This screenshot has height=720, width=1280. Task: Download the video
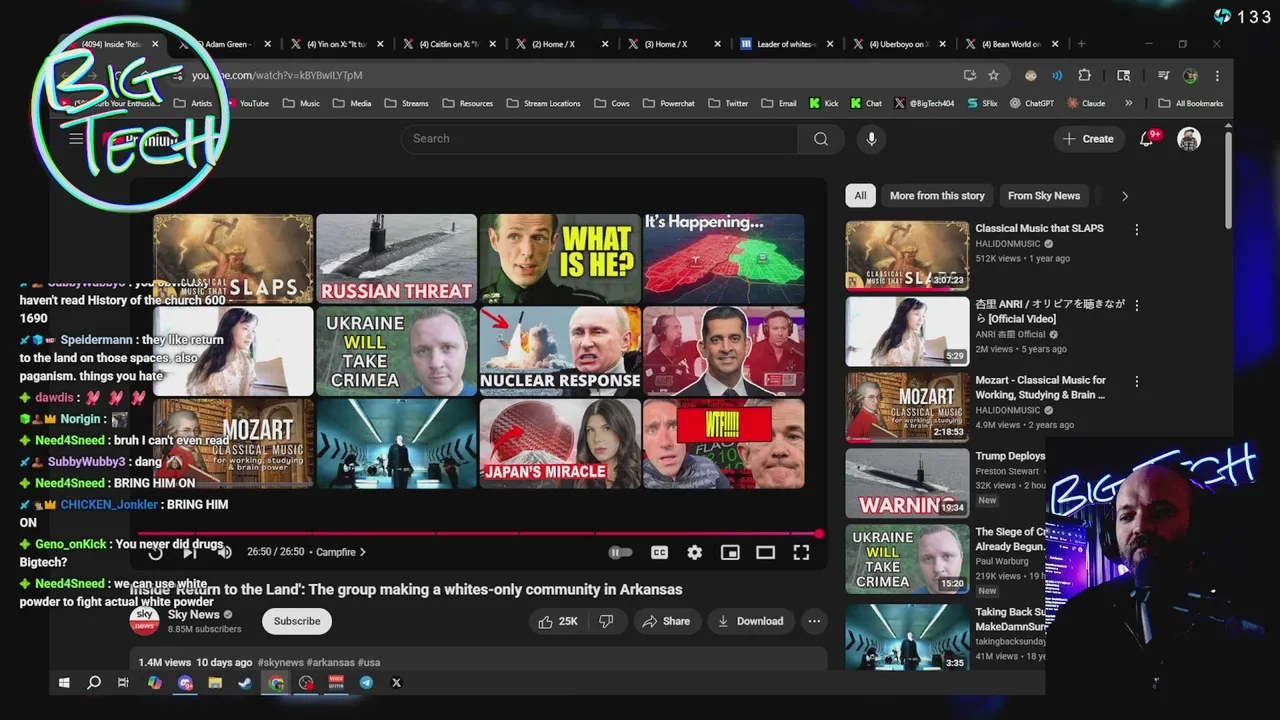[750, 621]
